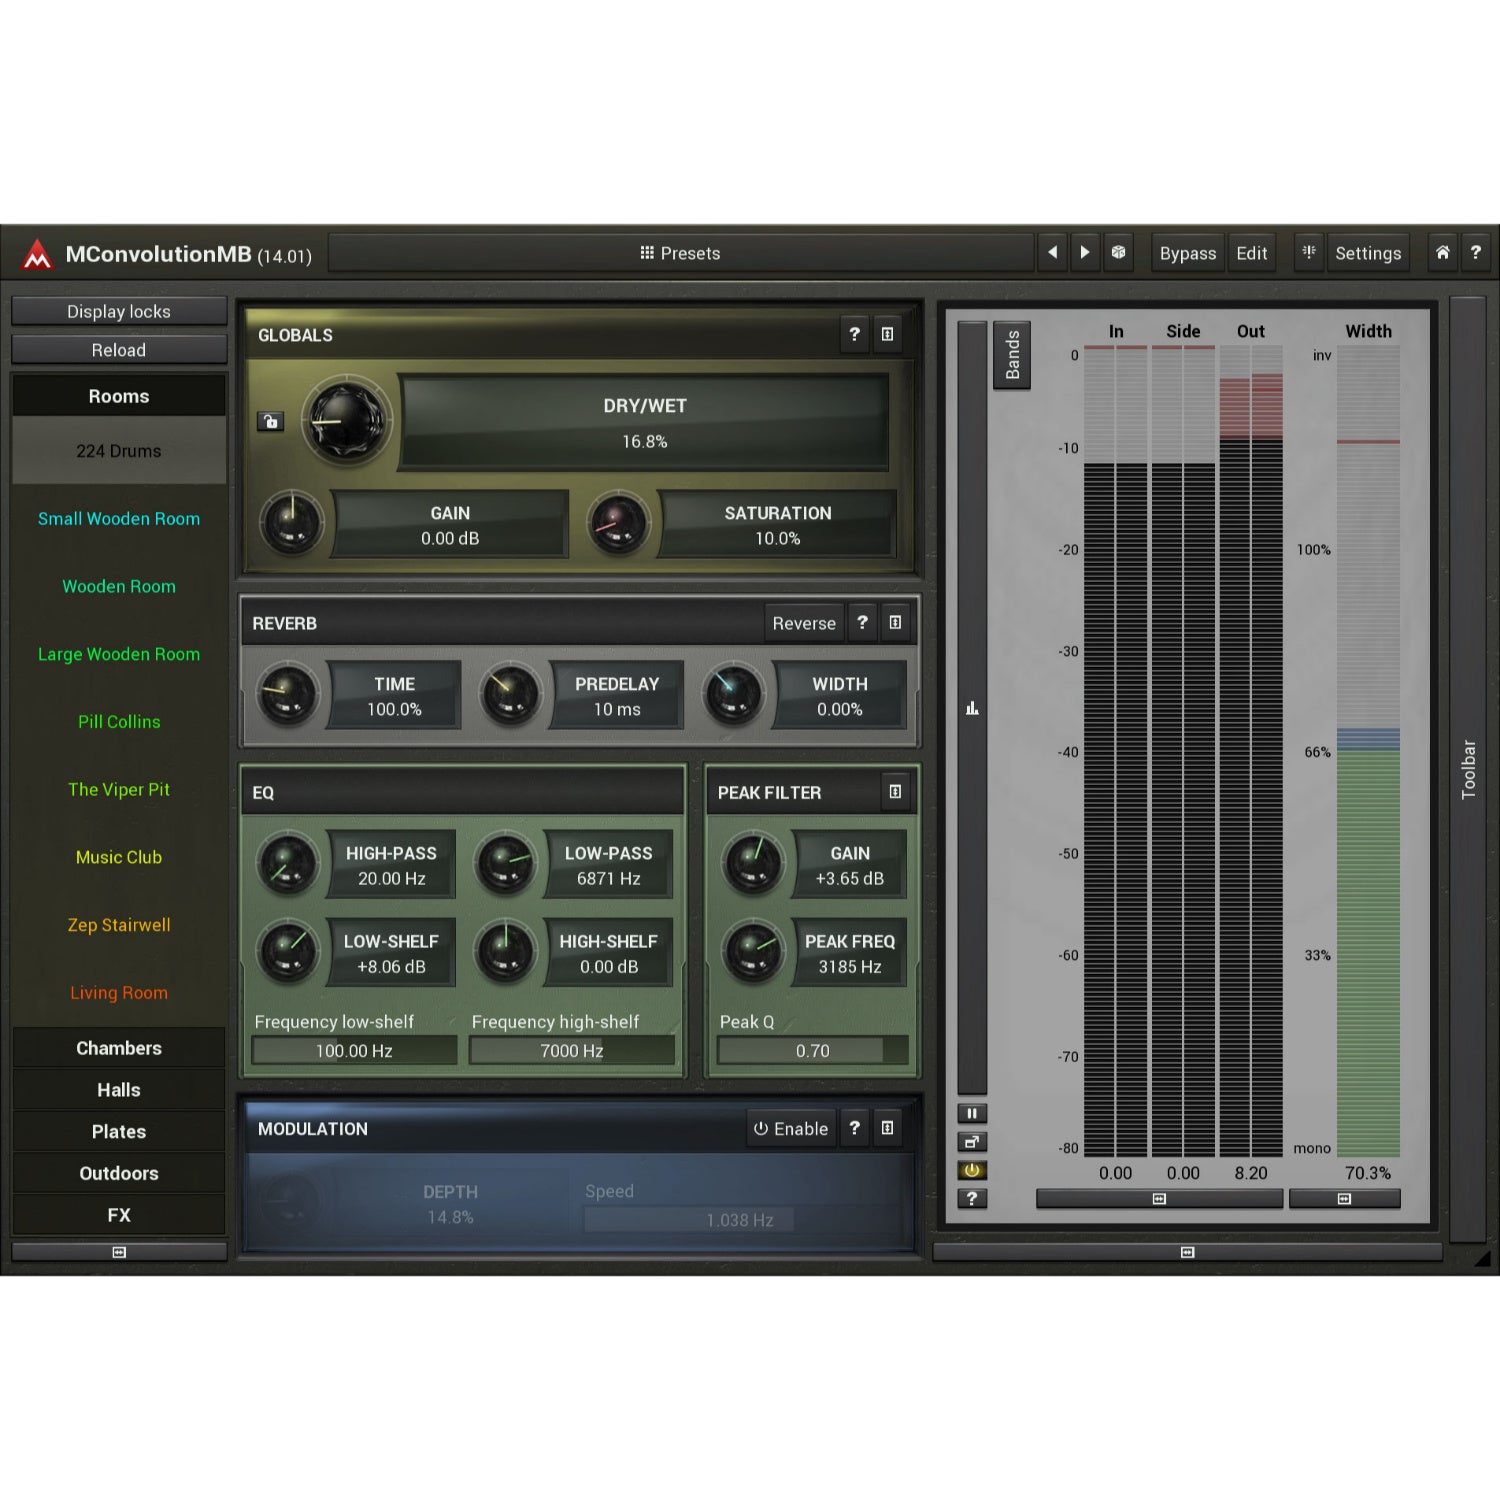The width and height of the screenshot is (1500, 1500).
Task: Expand the FX category
Action: 119,1215
